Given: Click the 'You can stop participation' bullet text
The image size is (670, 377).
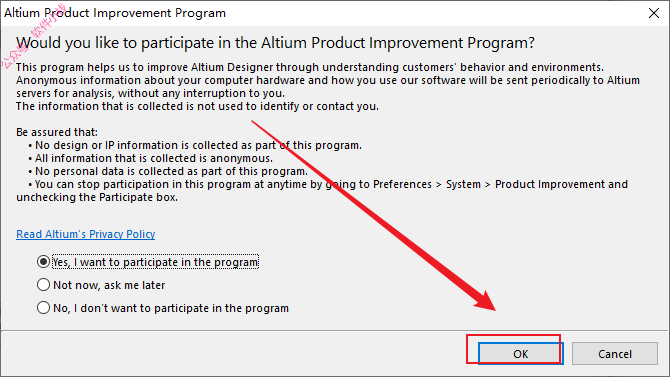Looking at the screenshot, I should pos(322,191).
